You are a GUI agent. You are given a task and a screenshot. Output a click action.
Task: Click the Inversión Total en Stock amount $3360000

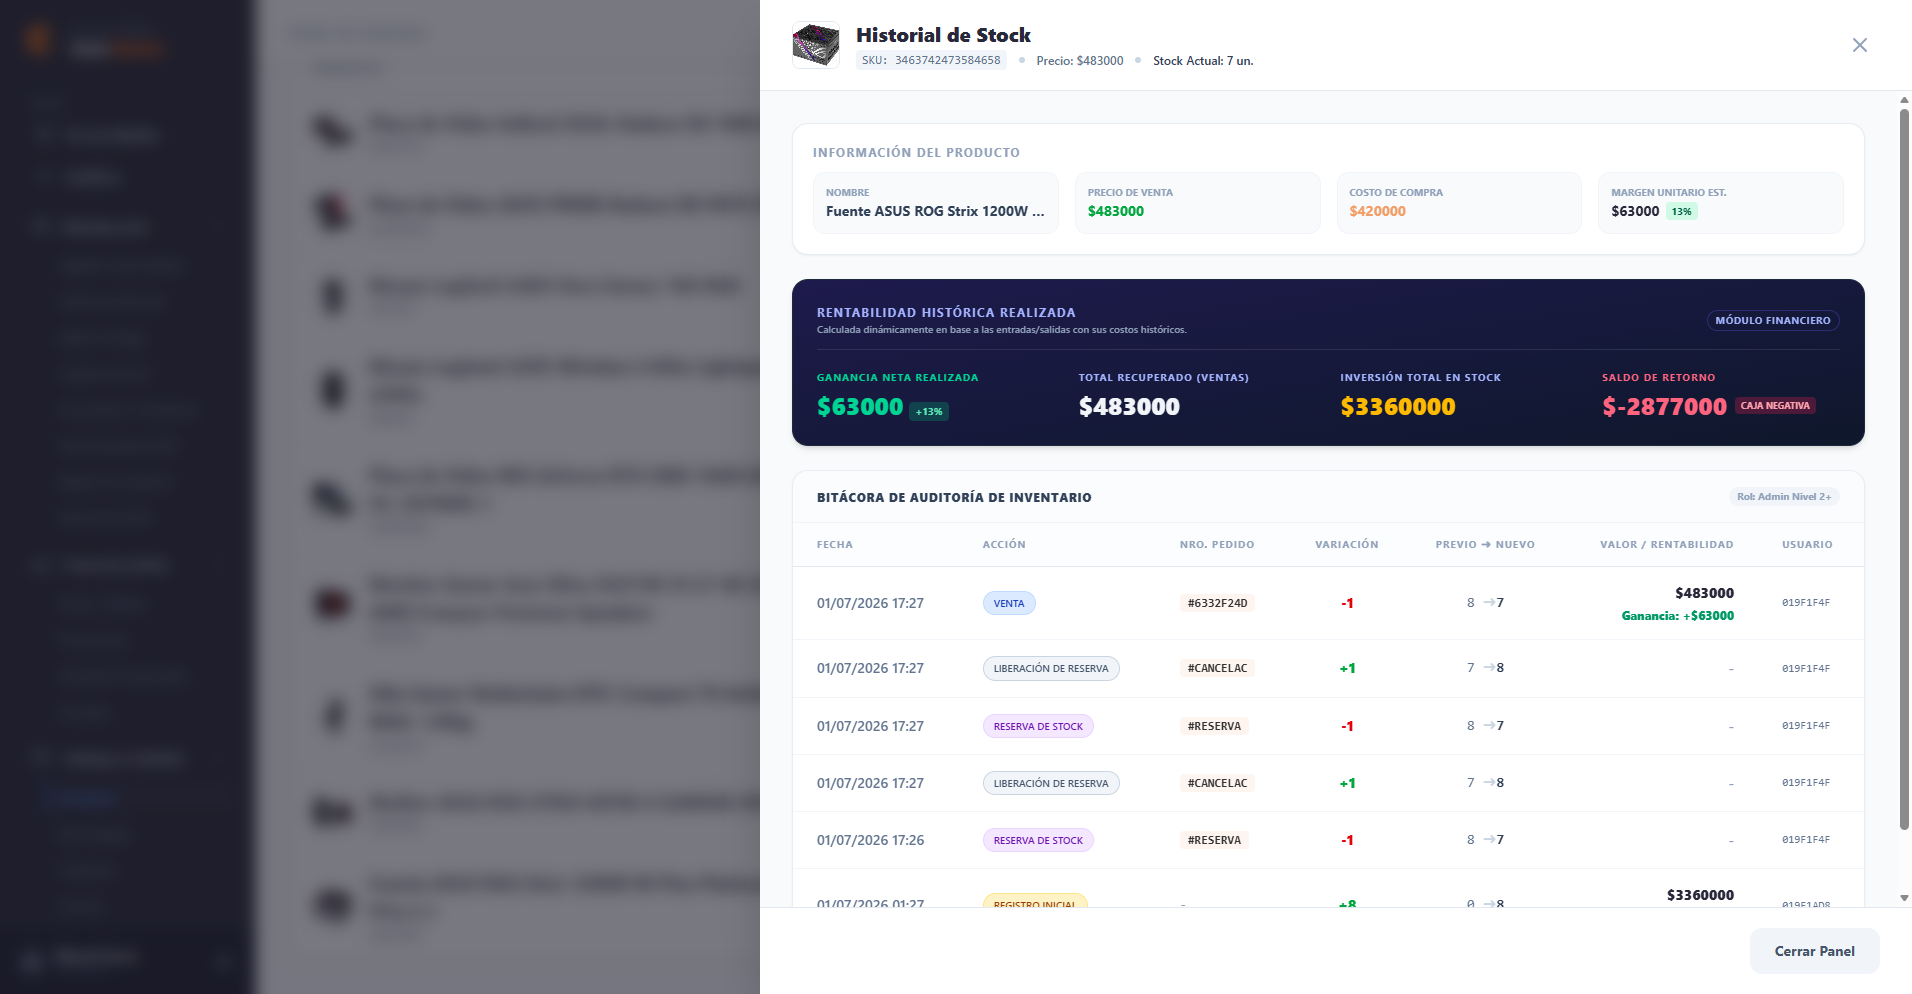tap(1398, 407)
